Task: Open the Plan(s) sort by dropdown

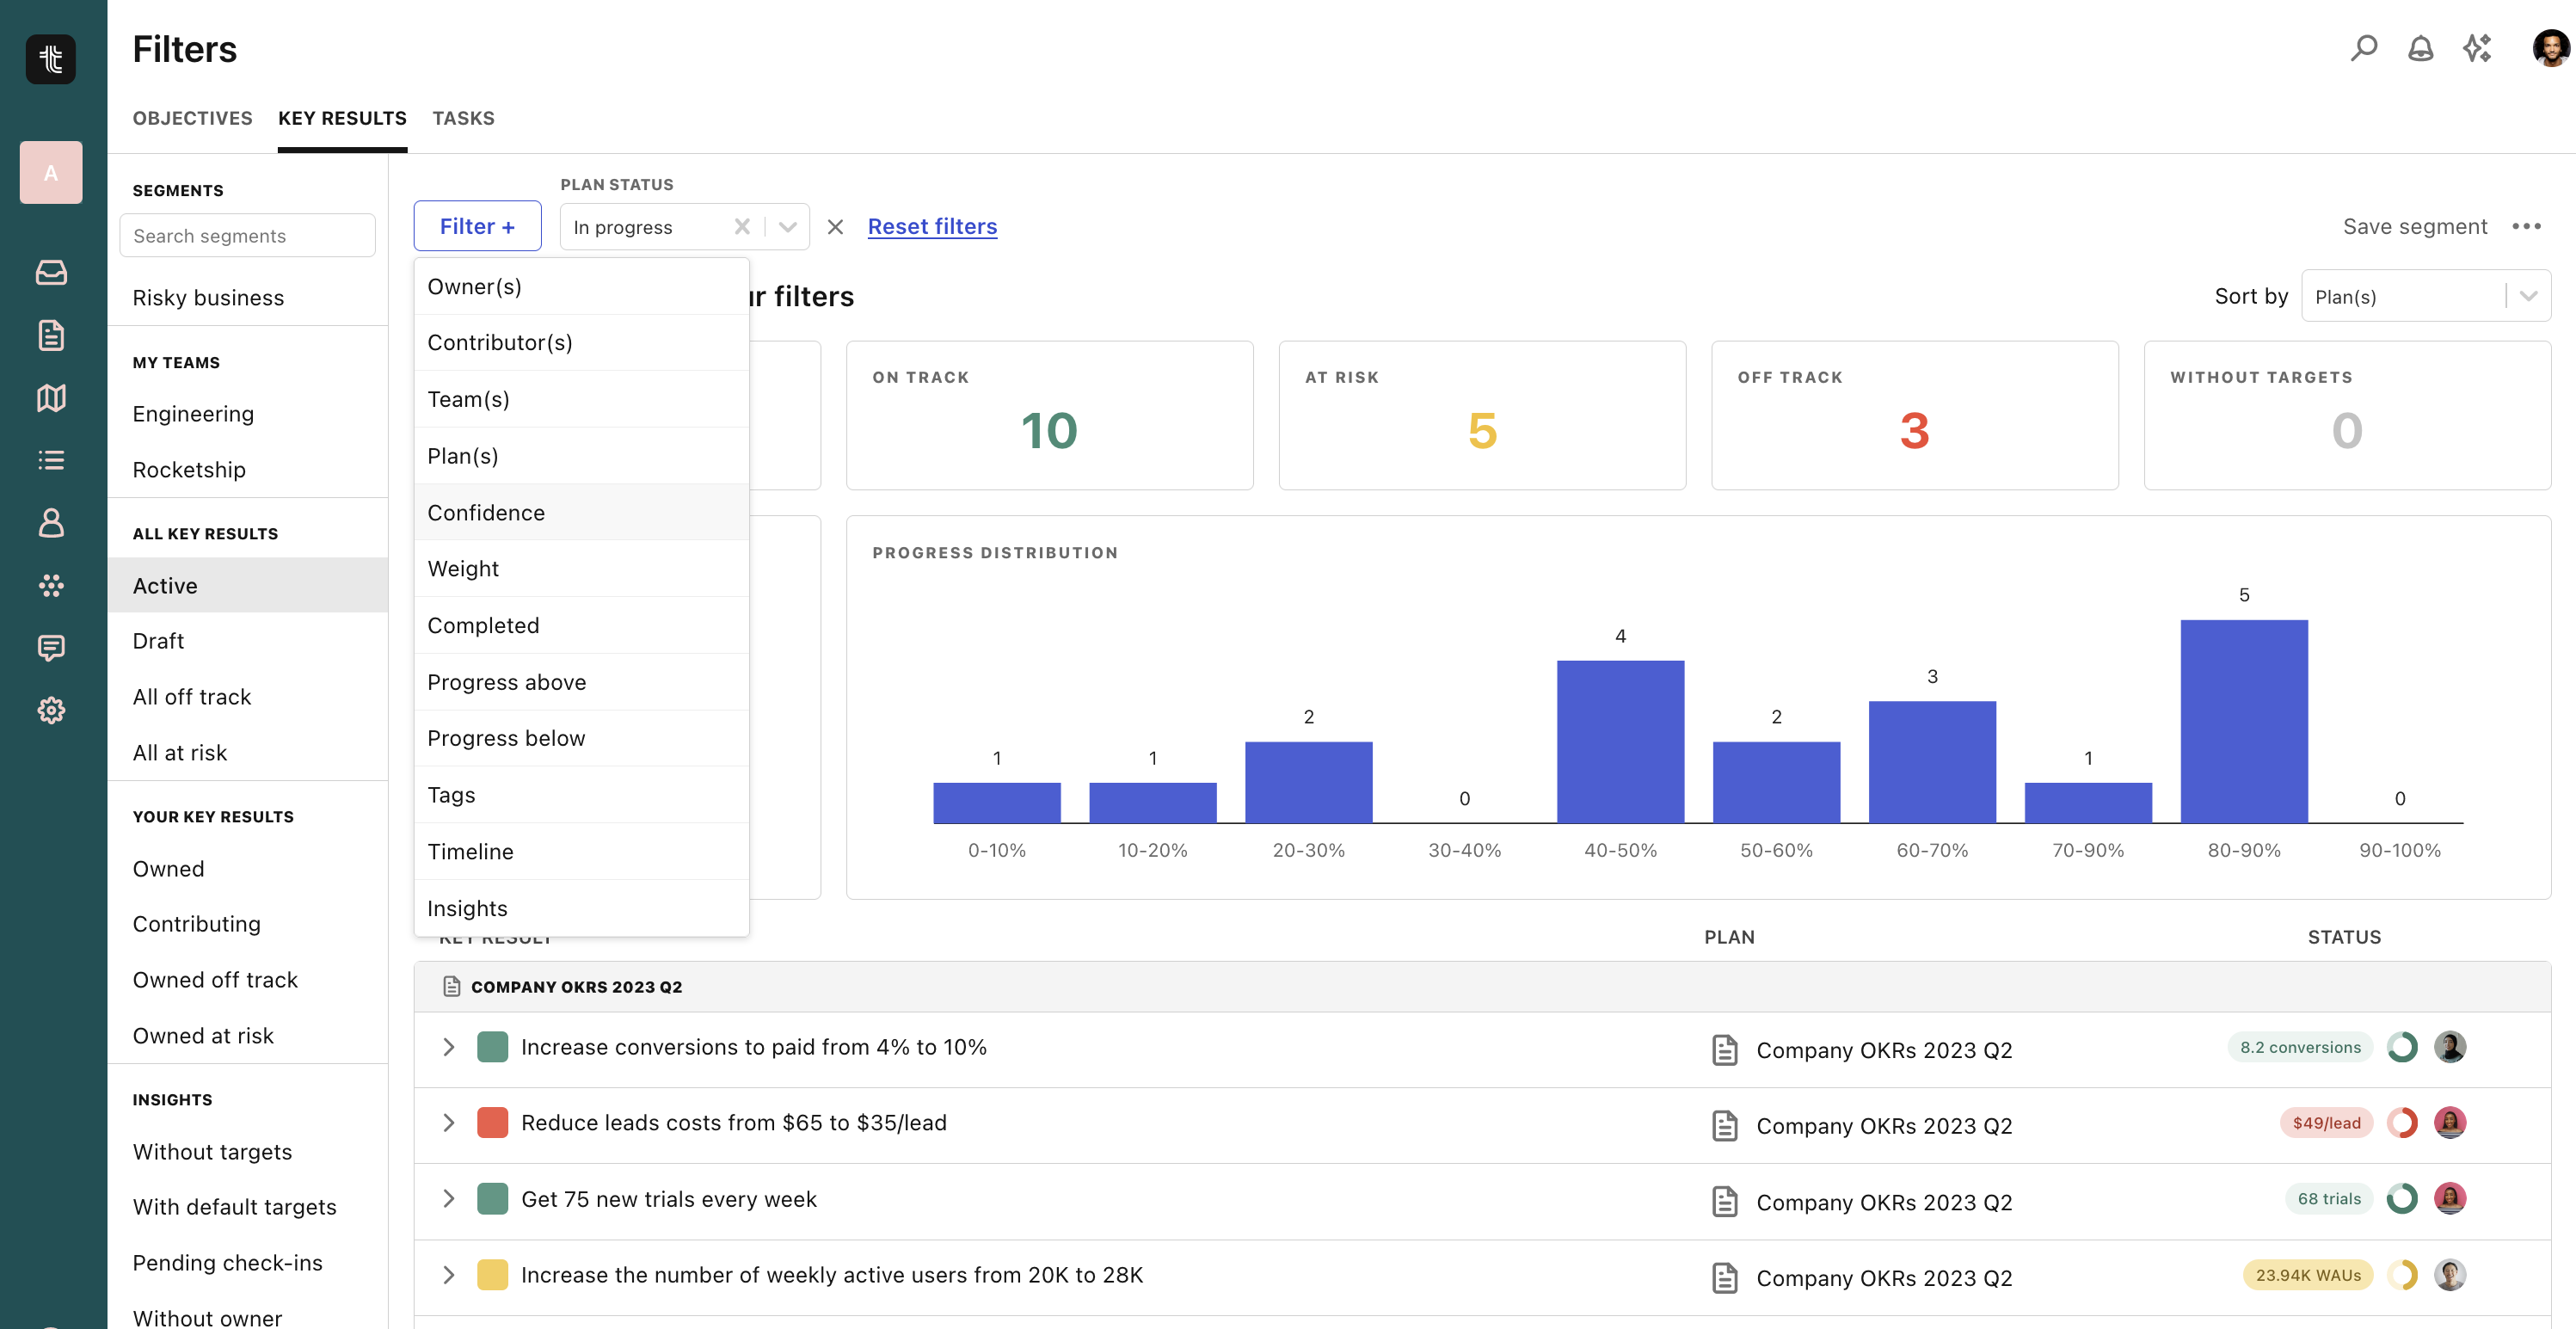Action: [x=2426, y=296]
